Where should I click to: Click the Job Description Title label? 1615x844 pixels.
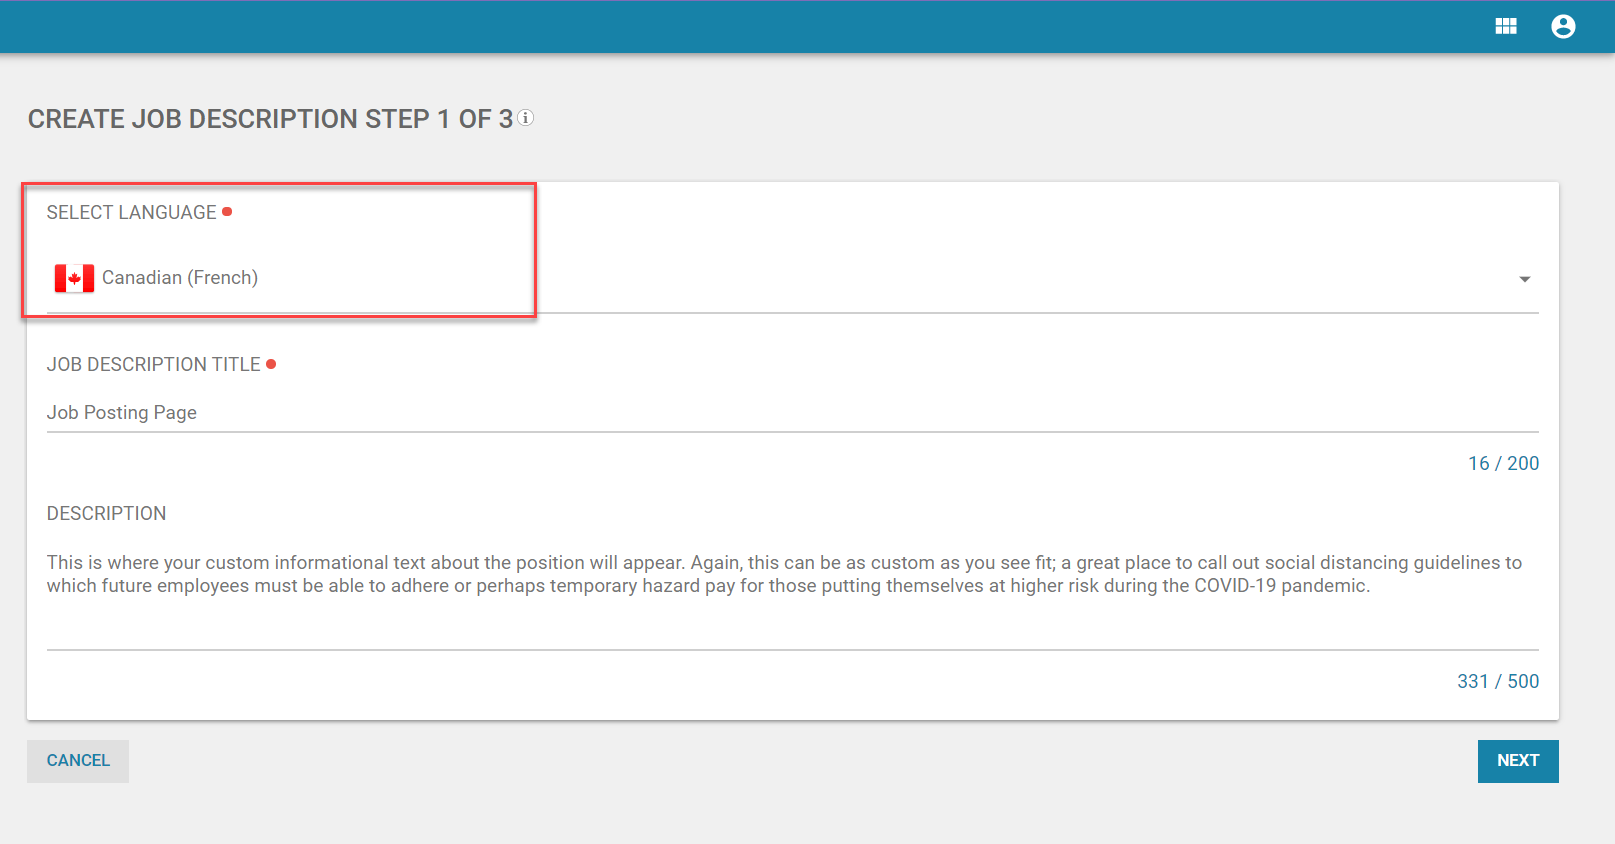point(153,365)
